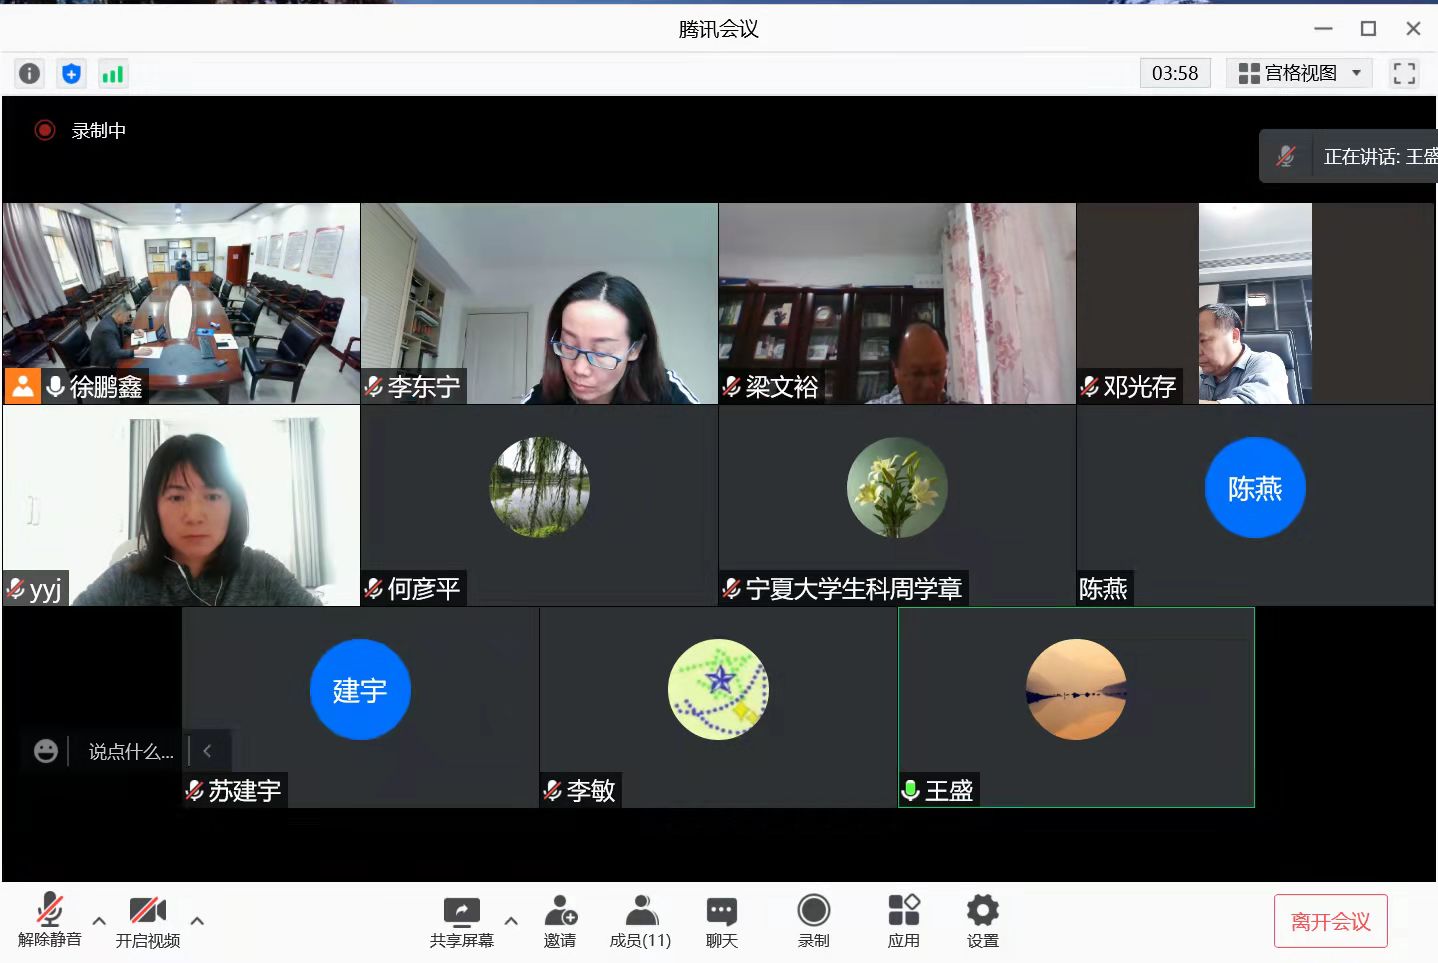Expand video options arrow beside camera
This screenshot has height=963, width=1438.
click(197, 921)
